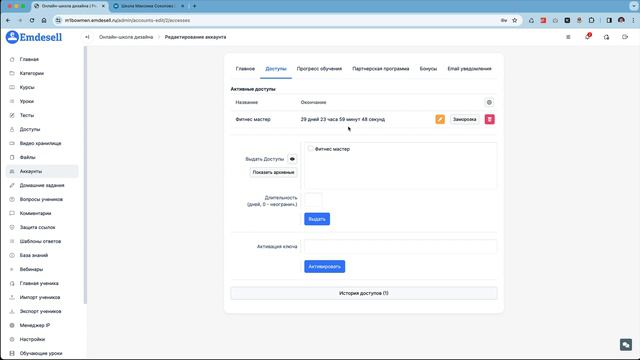Click the refresh icon in top header
The image size is (640, 360).
tap(606, 37)
